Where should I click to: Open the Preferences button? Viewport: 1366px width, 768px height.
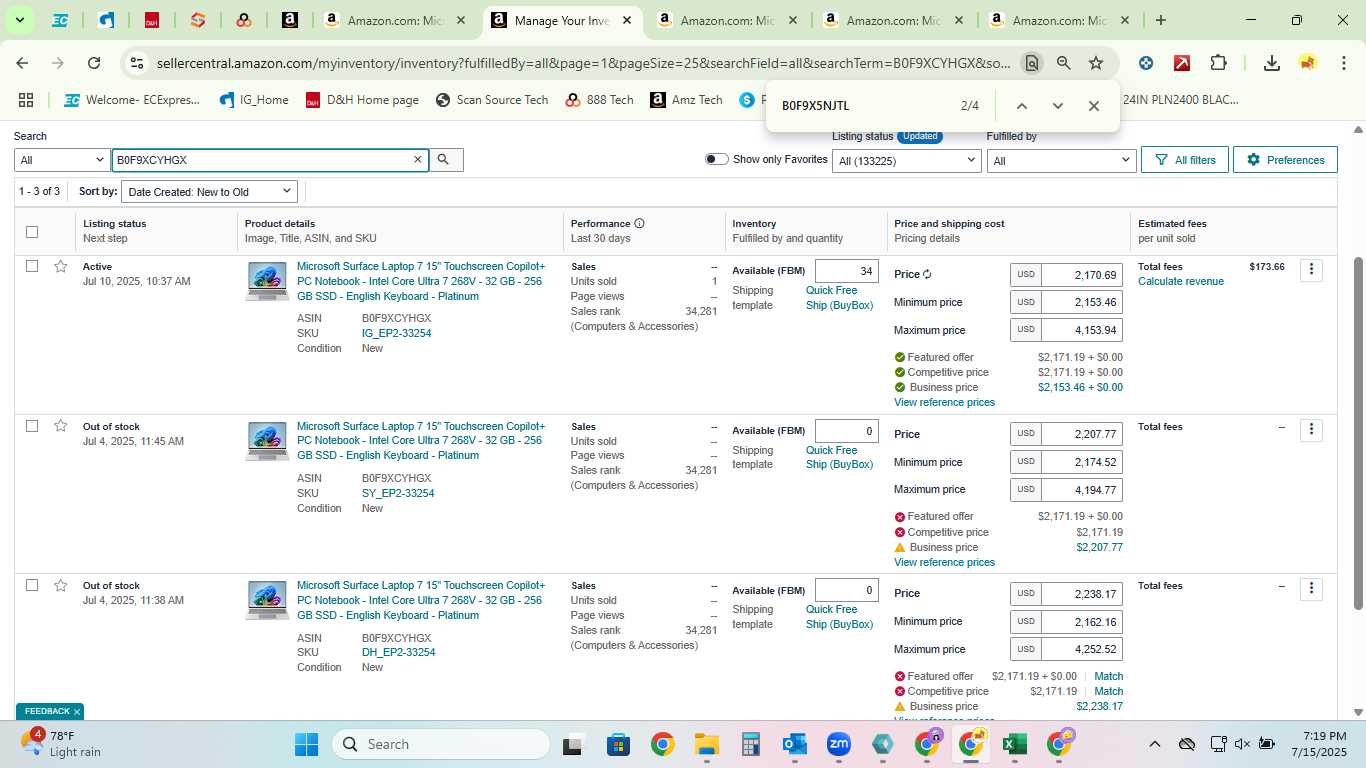click(1285, 160)
